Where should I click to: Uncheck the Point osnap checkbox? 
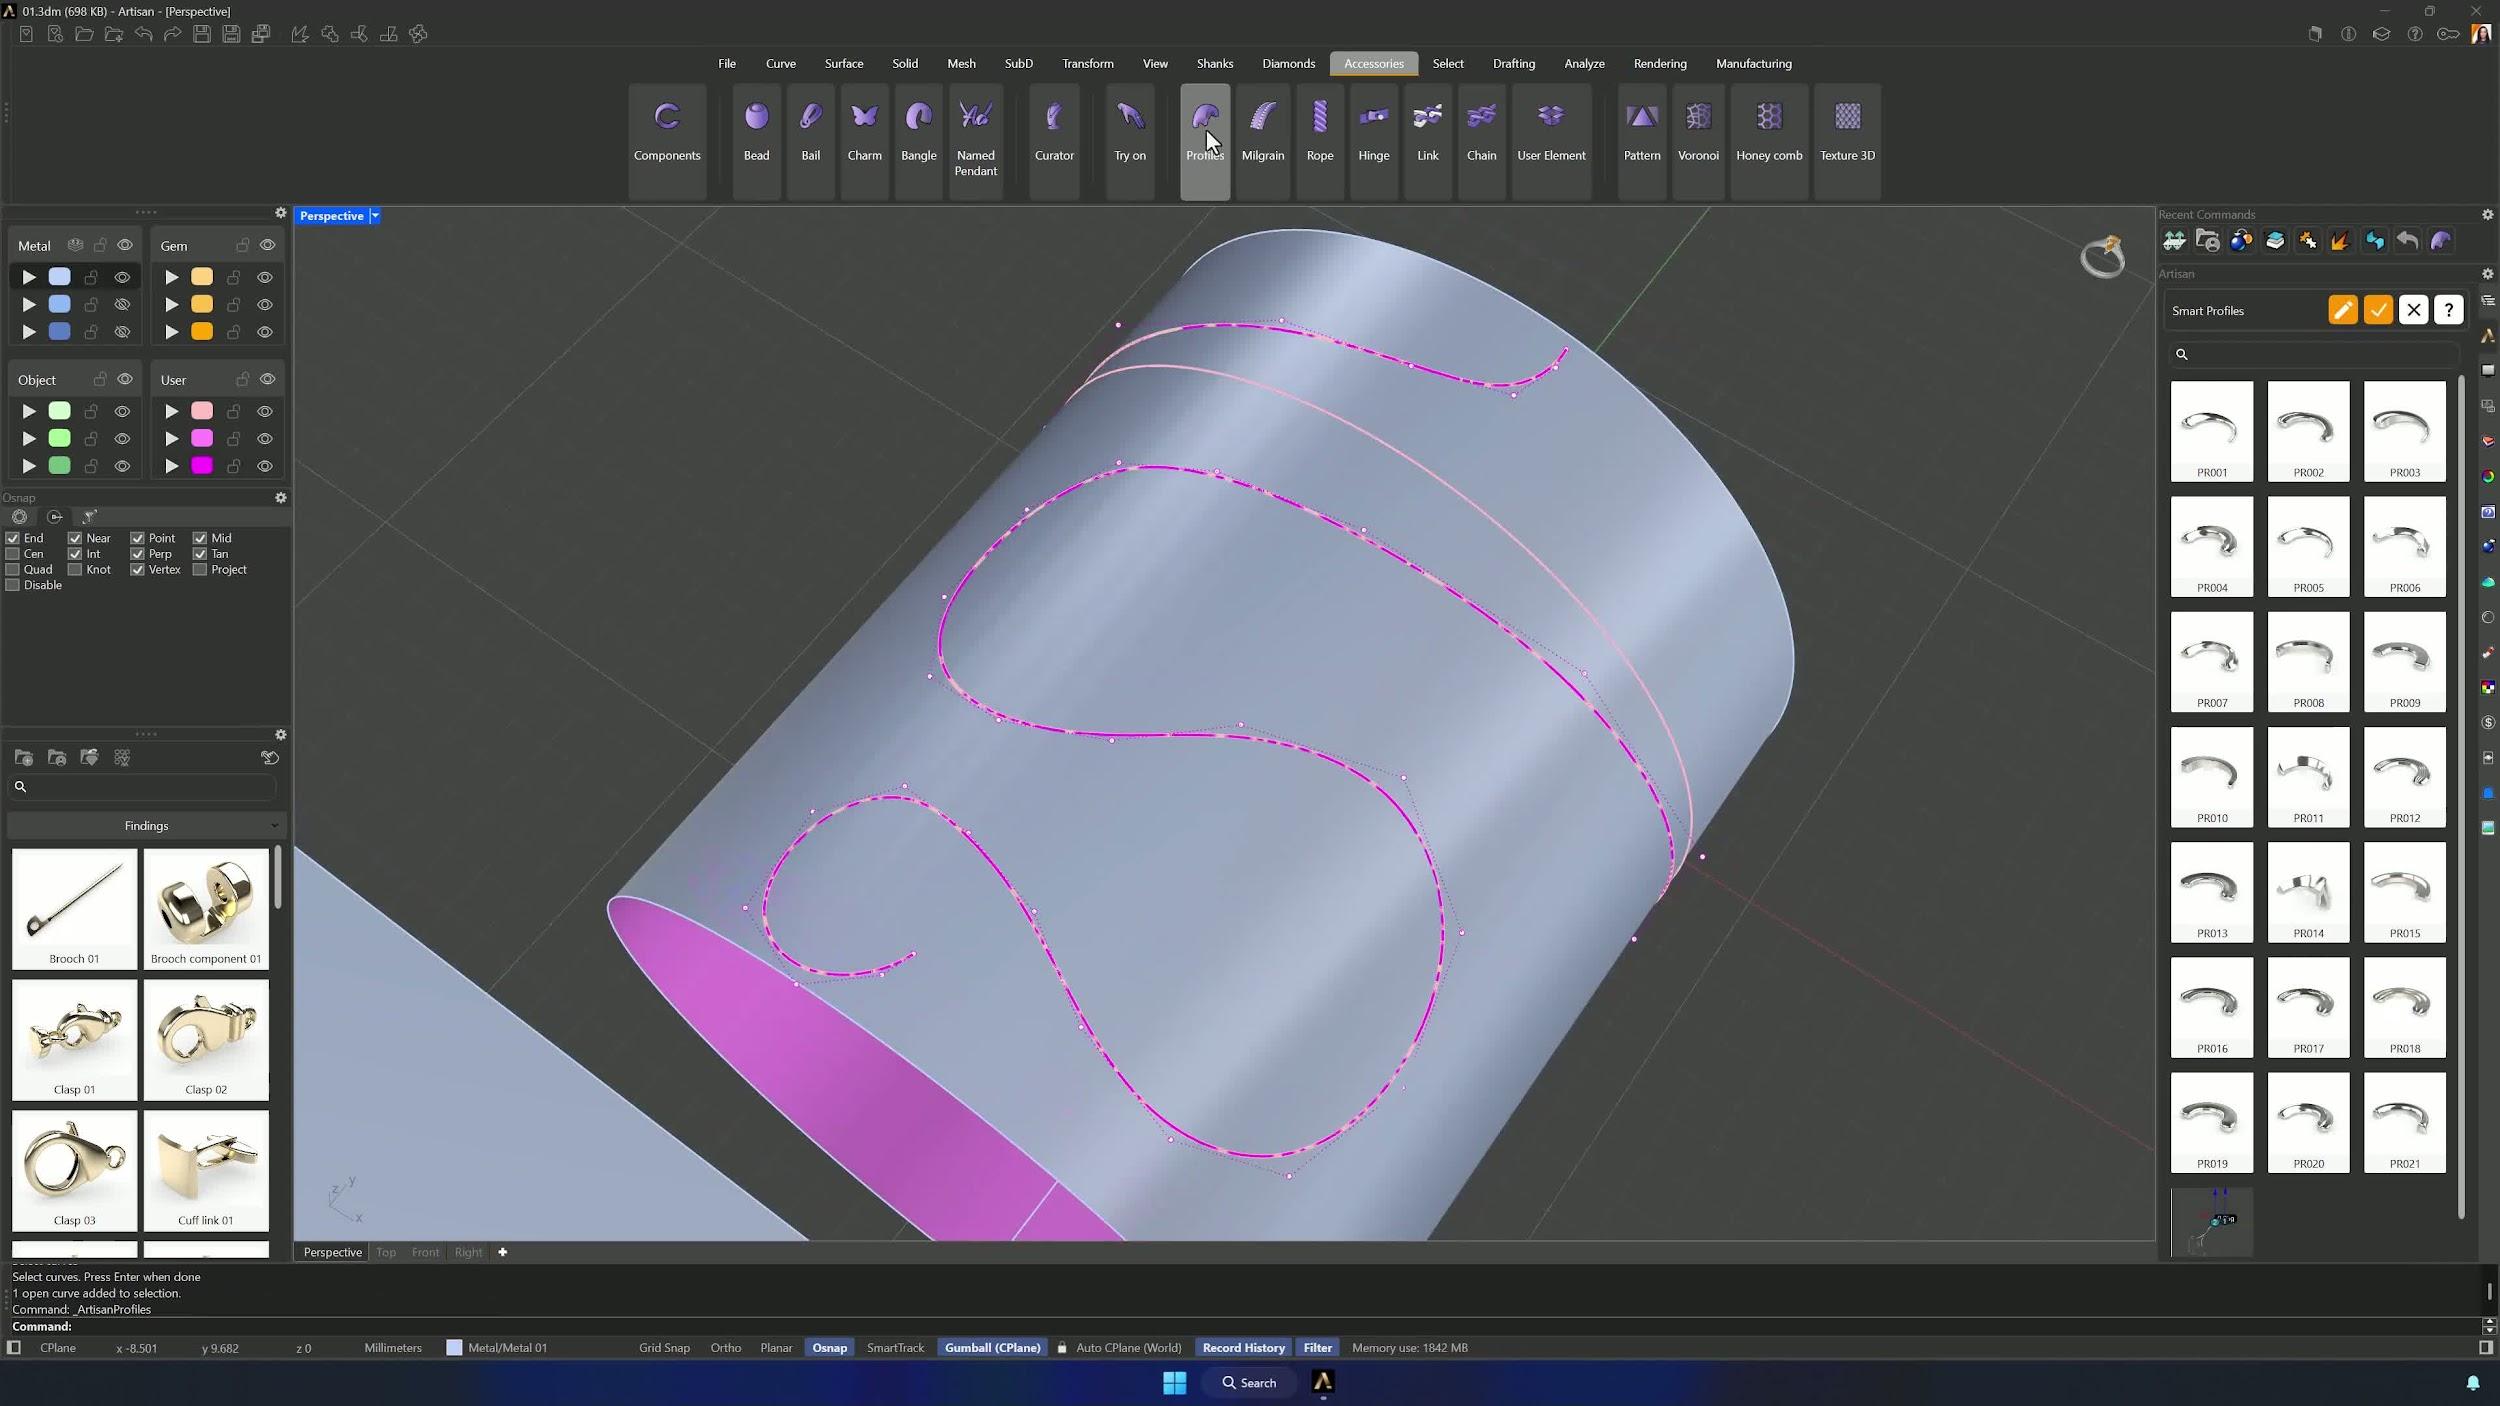point(138,538)
